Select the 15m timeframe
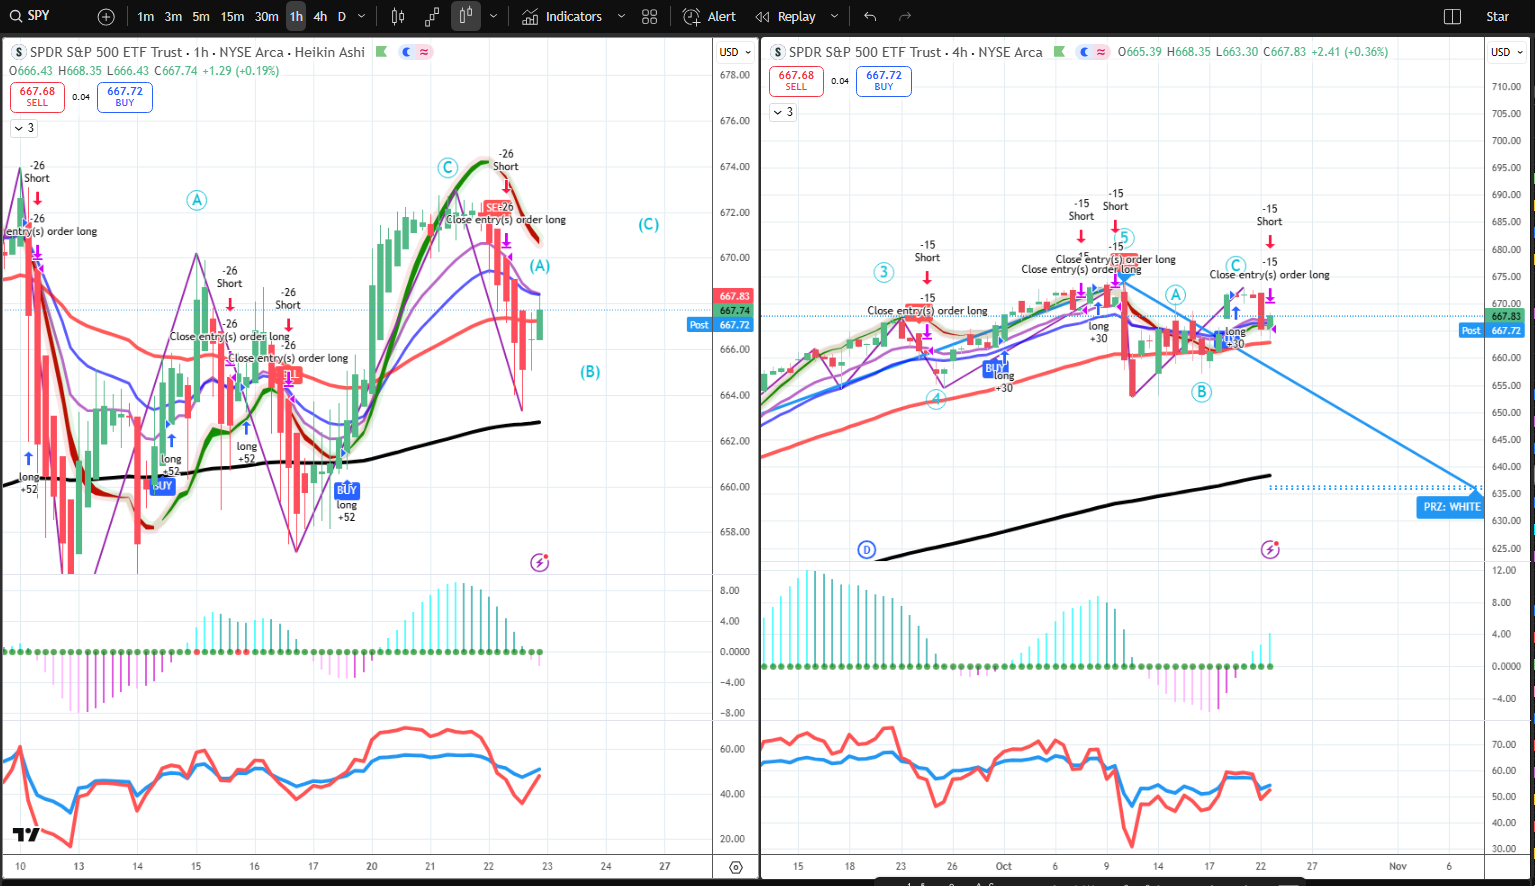Screen dimensions: 1535x886 (232, 17)
